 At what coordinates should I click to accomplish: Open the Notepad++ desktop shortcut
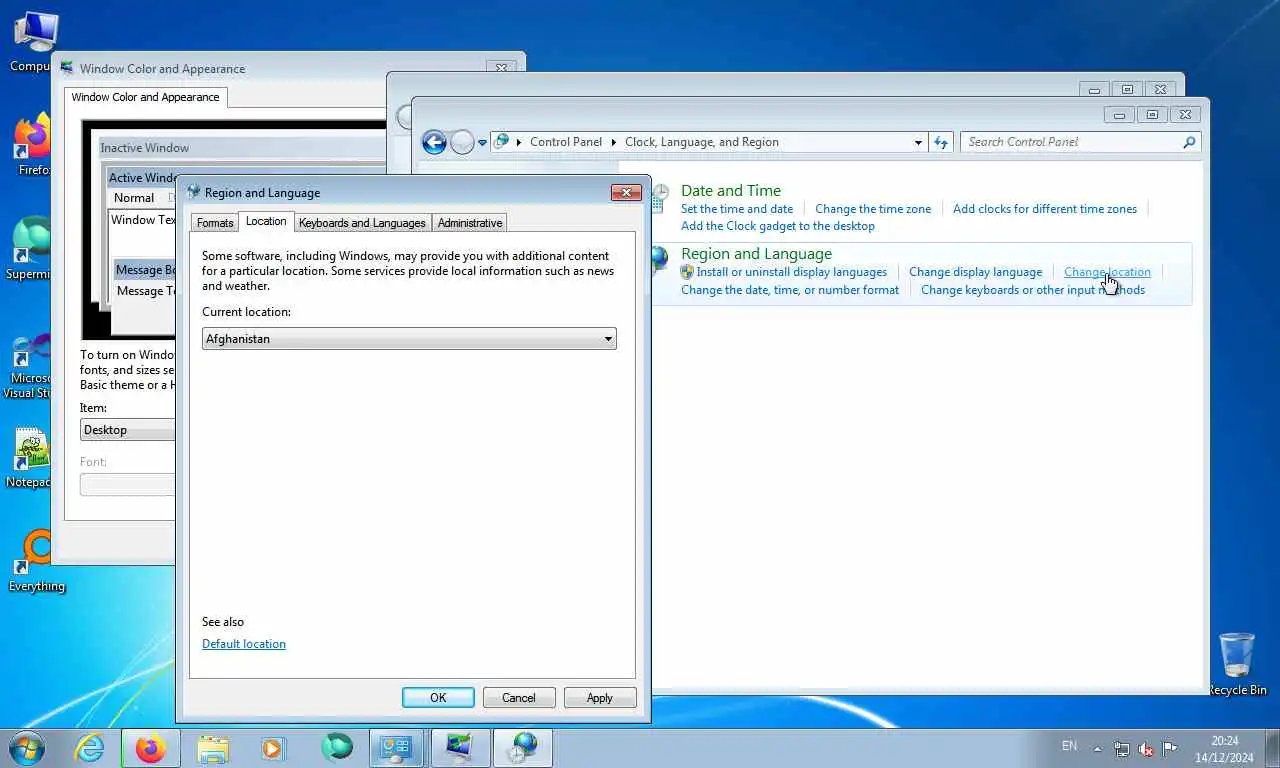tap(30, 458)
